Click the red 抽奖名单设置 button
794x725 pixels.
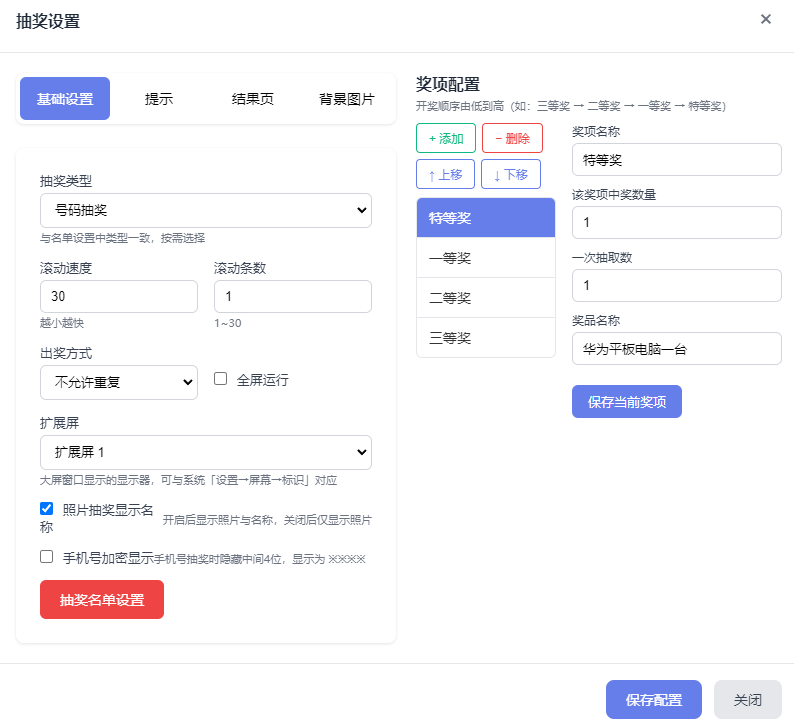(102, 599)
